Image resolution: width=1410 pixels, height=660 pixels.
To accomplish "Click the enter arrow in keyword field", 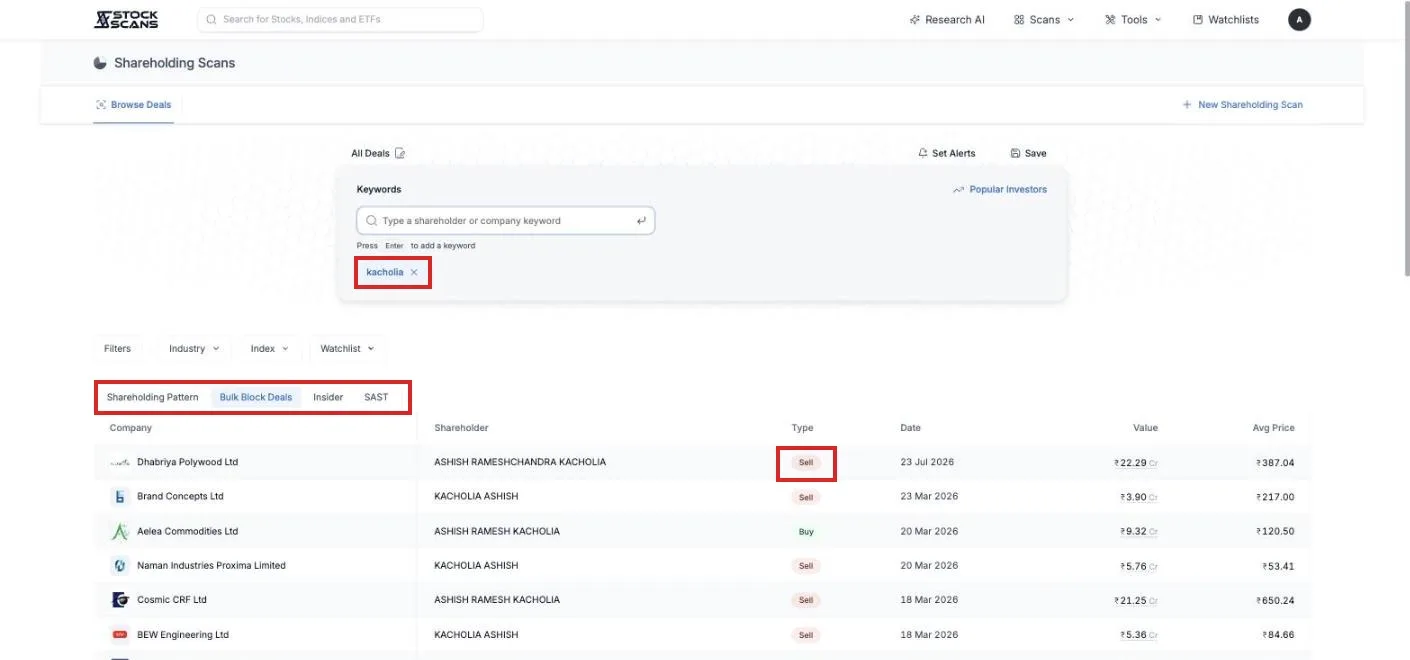I will (641, 221).
